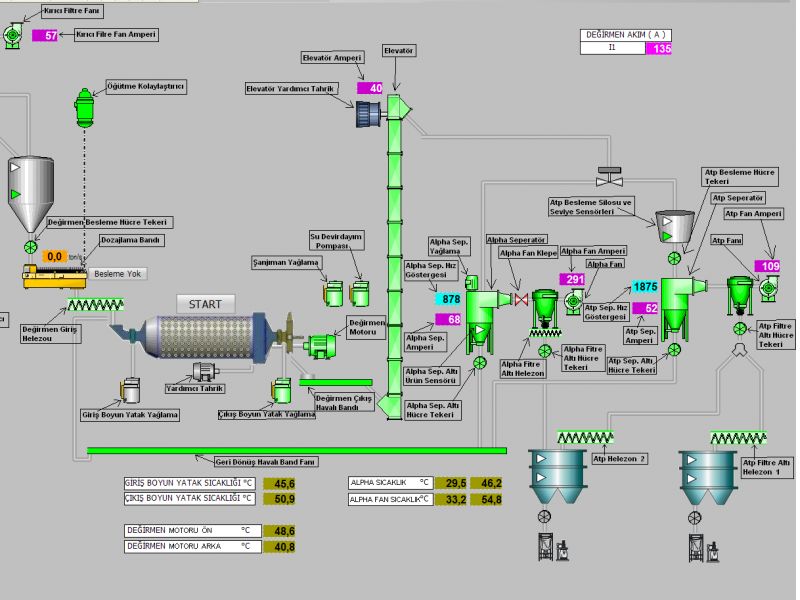Screen dimensions: 800x600
Task: Click the Yardımcı Tahrik motor under mill
Action: pyautogui.click(x=208, y=372)
